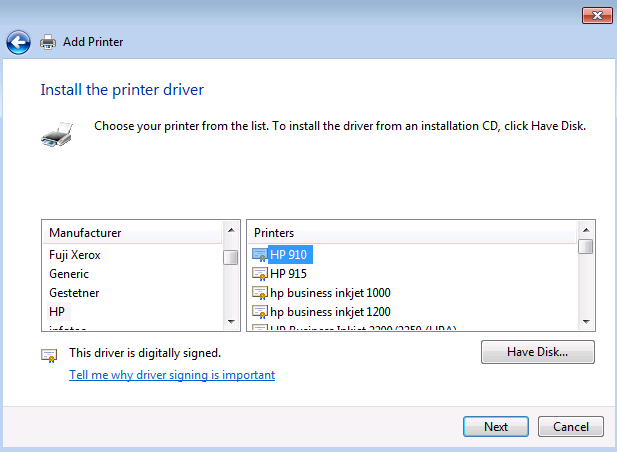This screenshot has width=617, height=452.
Task: Select Generic in Manufacturer list
Action: (x=69, y=274)
